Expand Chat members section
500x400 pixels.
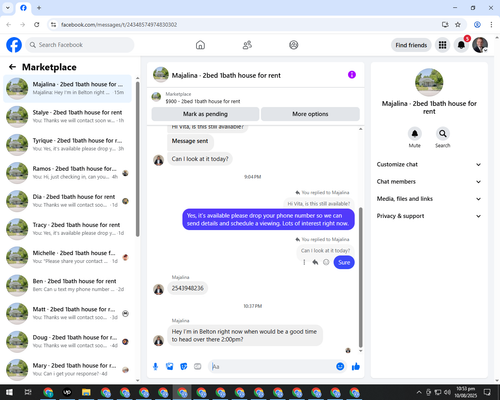tap(429, 182)
